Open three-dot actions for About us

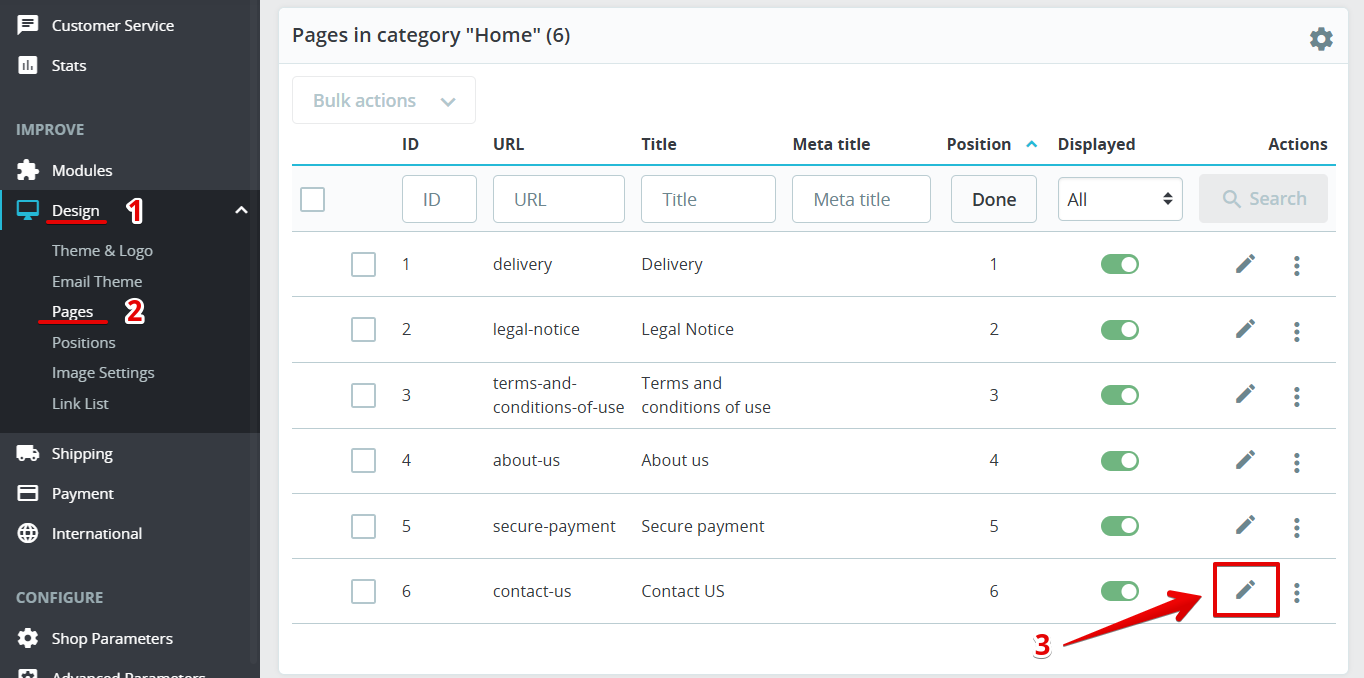pos(1296,462)
